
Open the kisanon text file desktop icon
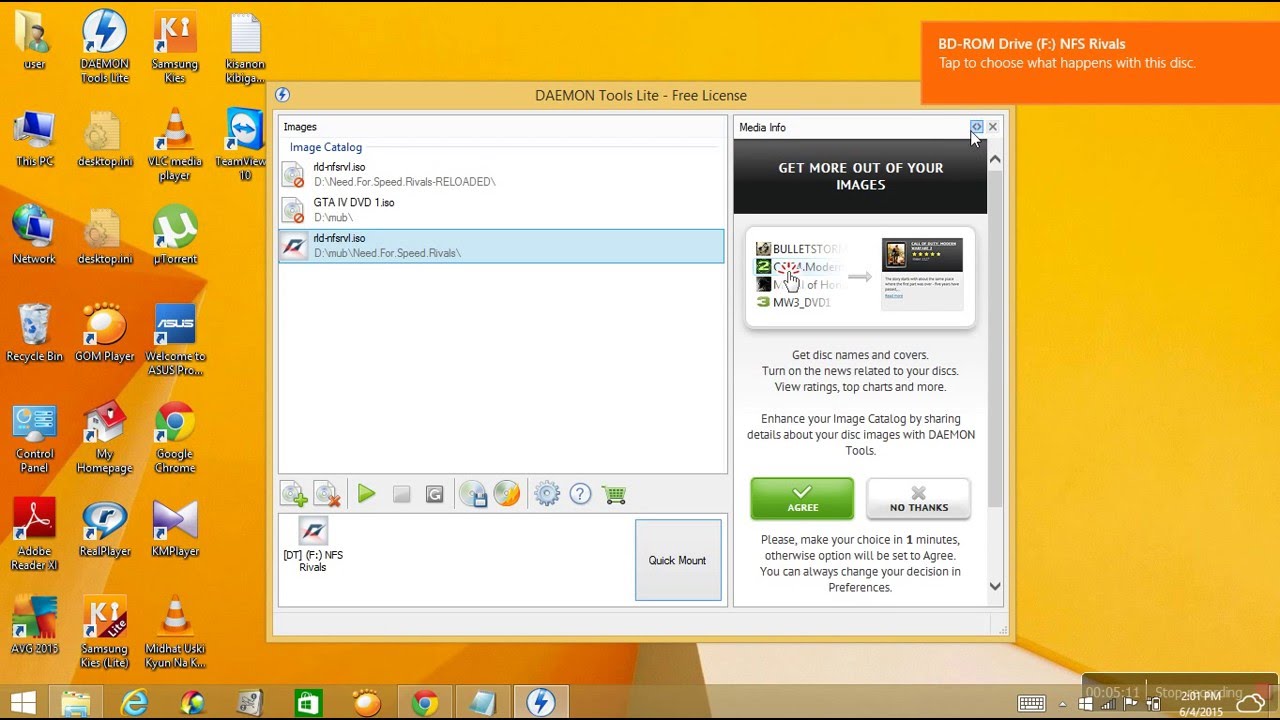coord(244,47)
